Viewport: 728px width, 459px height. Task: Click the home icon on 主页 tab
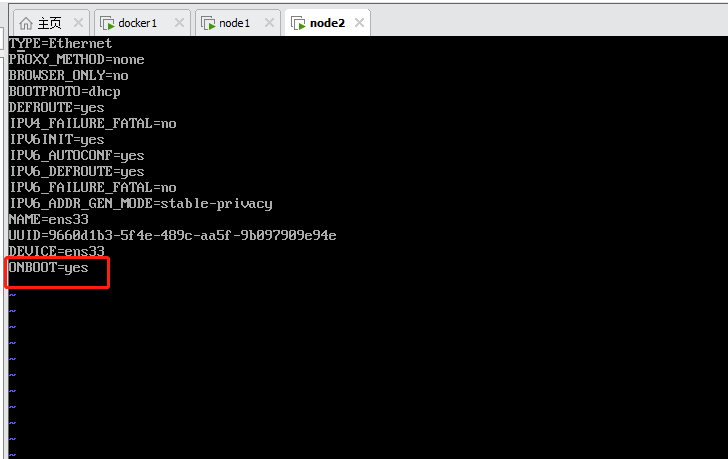coord(26,23)
